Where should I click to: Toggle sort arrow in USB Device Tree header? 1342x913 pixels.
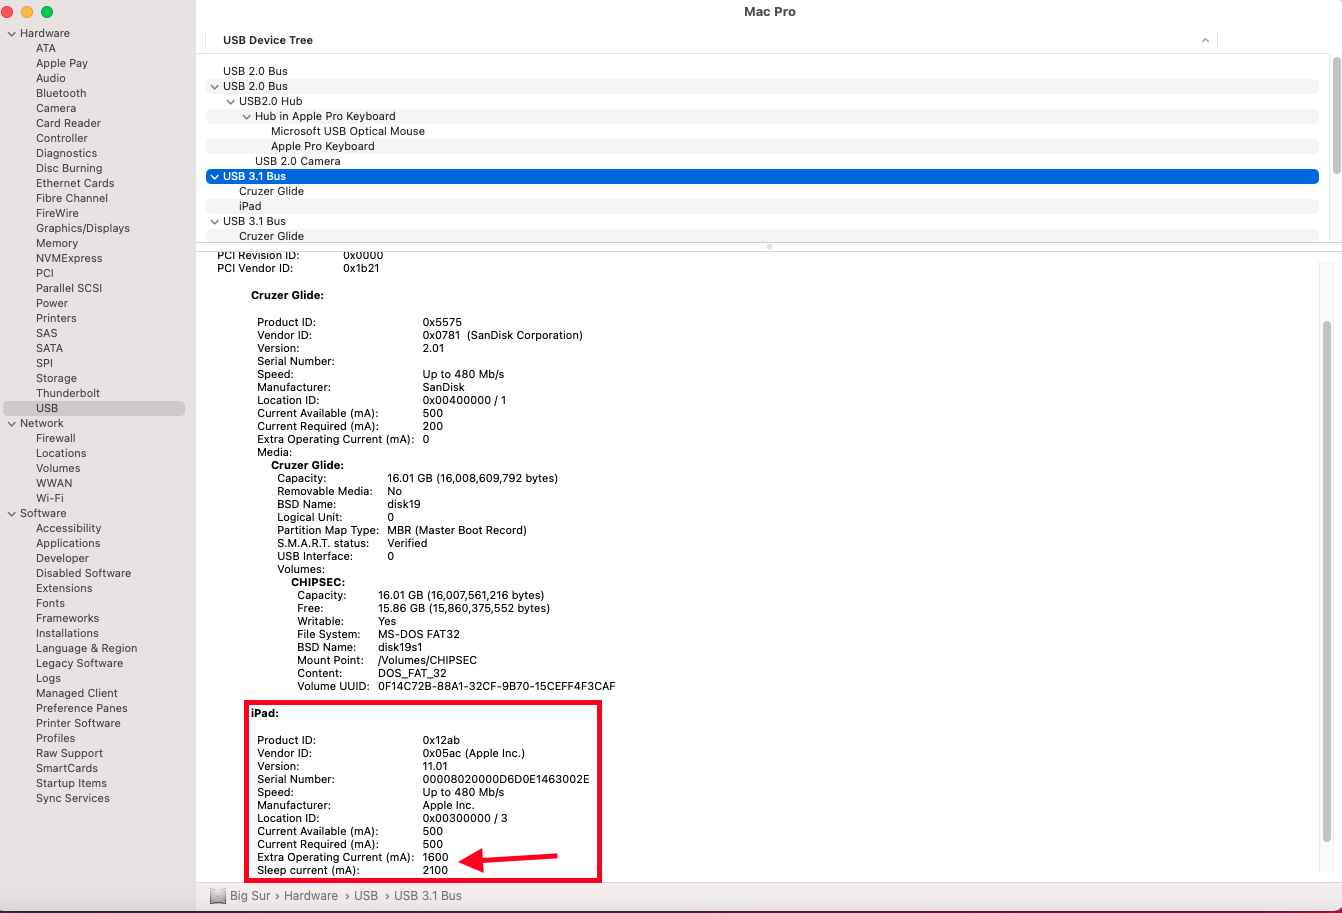(1205, 40)
